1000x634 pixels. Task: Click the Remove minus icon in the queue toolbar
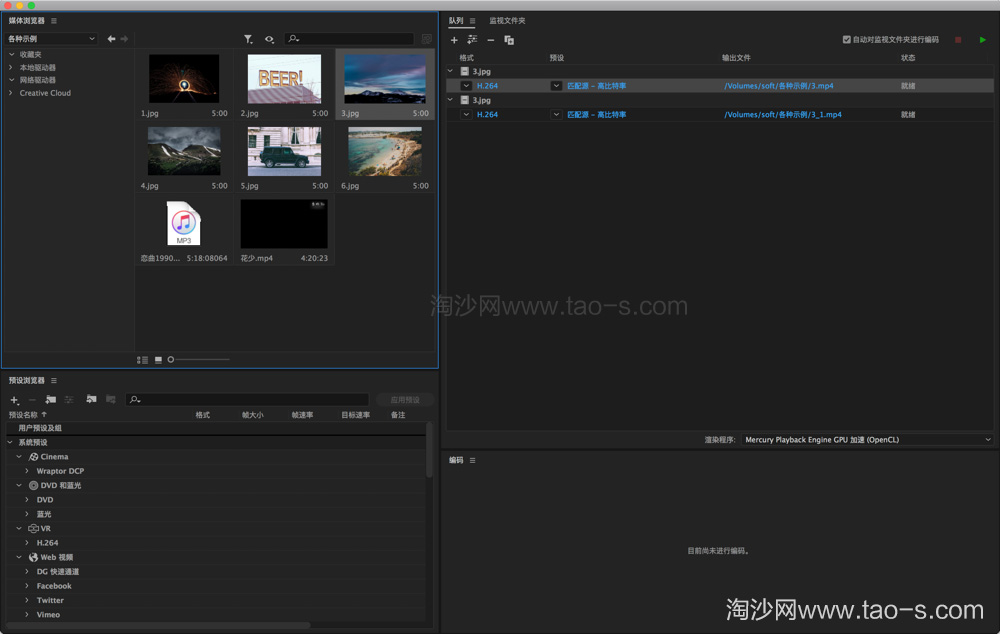pyautogui.click(x=492, y=40)
